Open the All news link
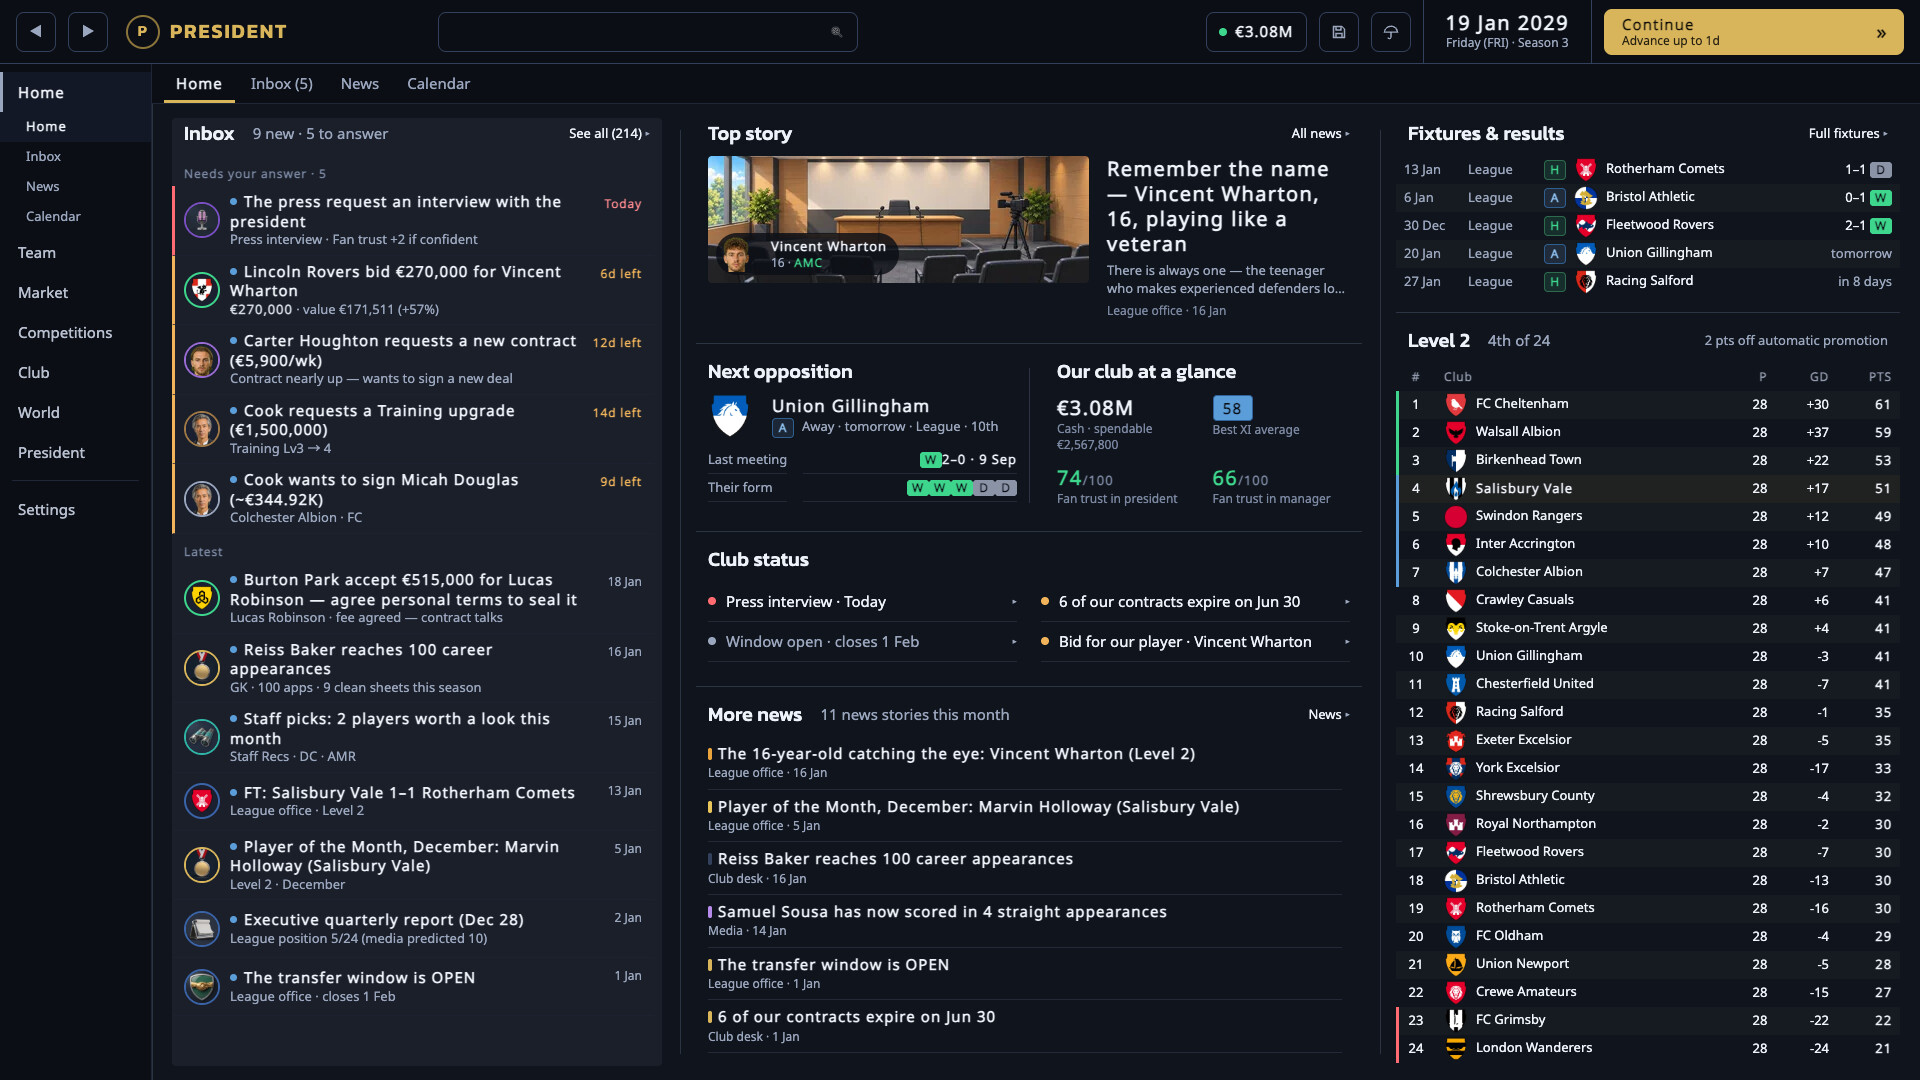 1320,134
